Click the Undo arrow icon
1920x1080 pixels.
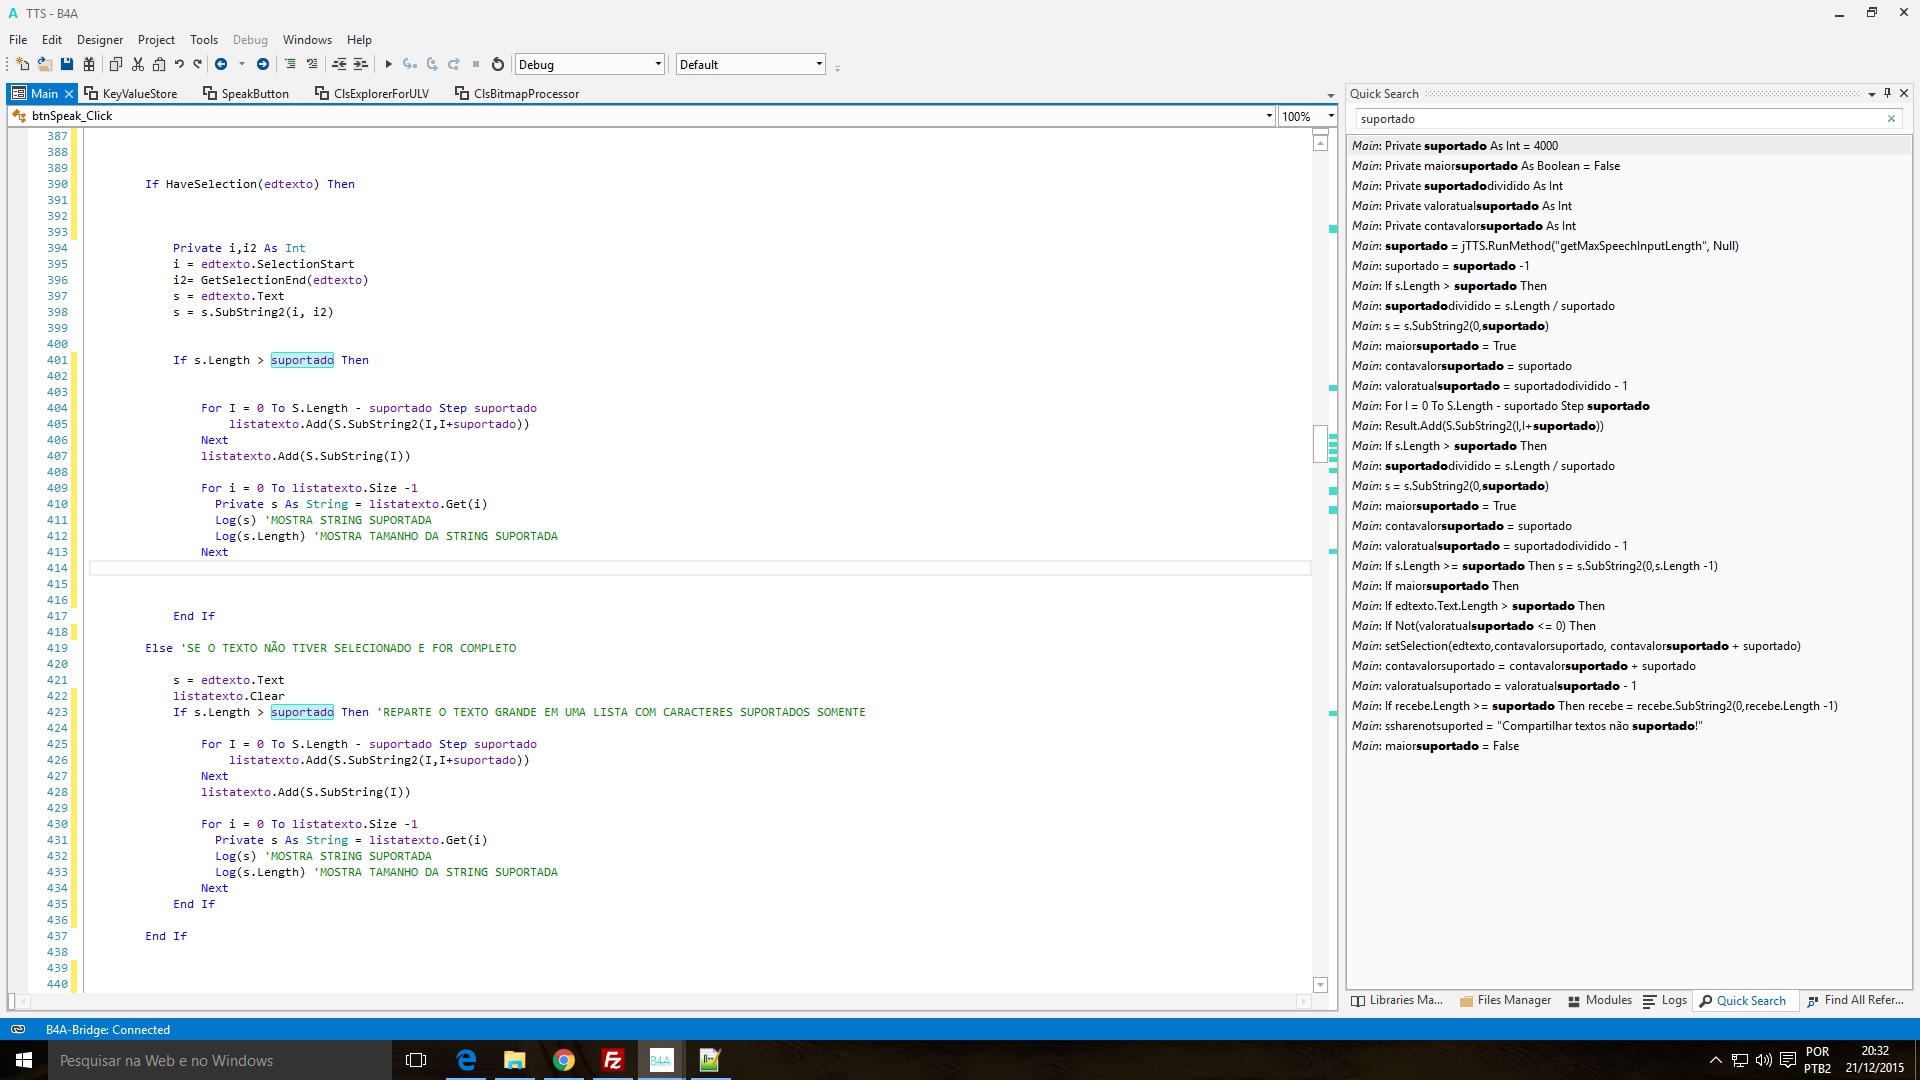pos(179,64)
